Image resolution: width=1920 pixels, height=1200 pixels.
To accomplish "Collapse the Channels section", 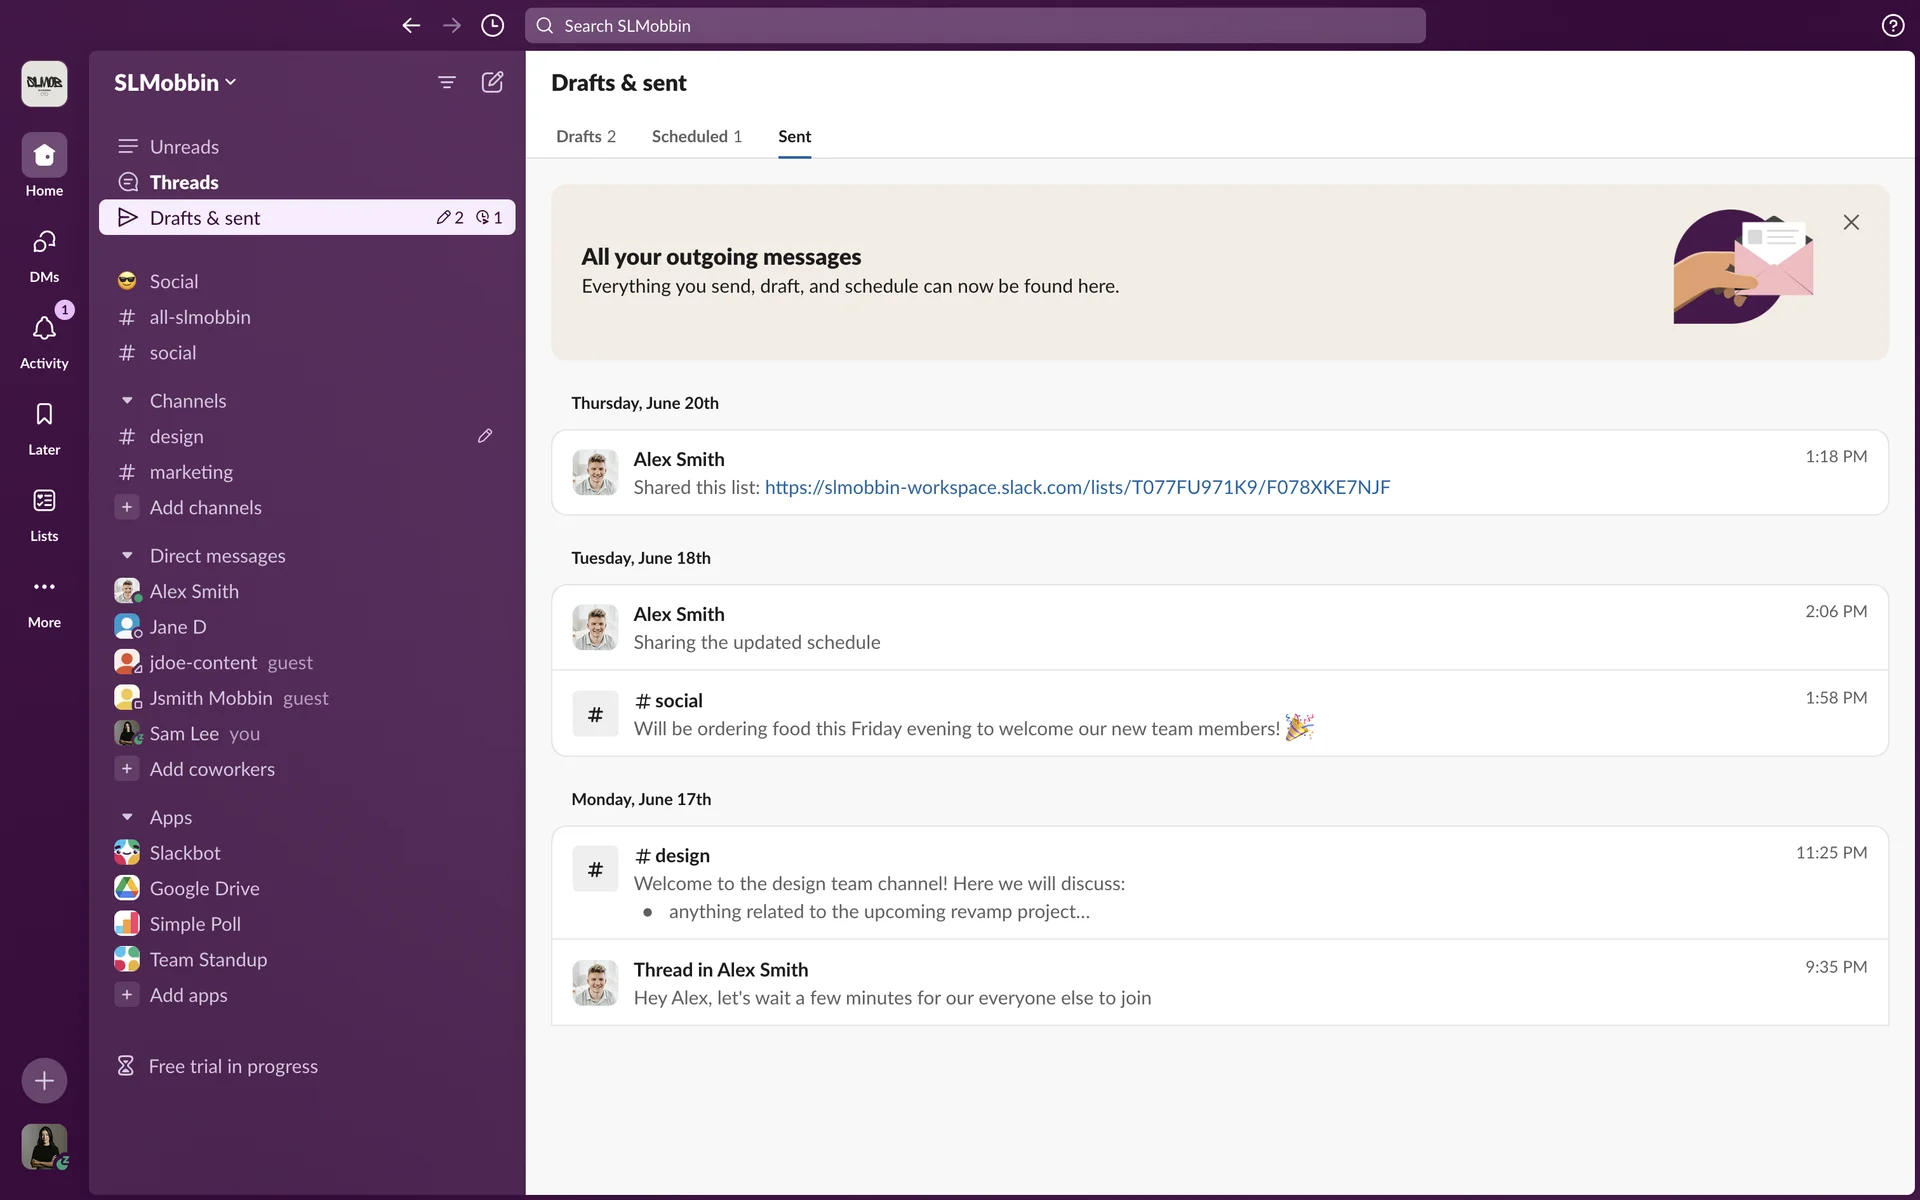I will 127,401.
